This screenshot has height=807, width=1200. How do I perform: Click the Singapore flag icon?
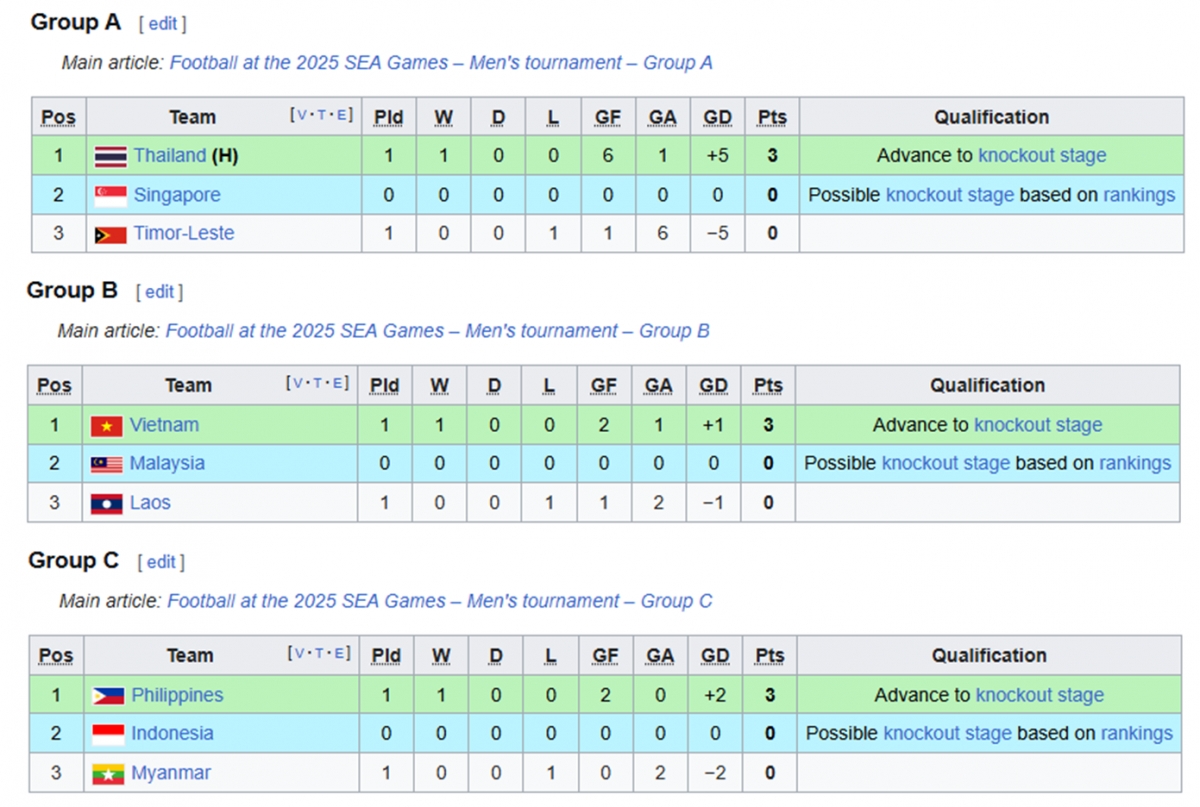tap(110, 195)
